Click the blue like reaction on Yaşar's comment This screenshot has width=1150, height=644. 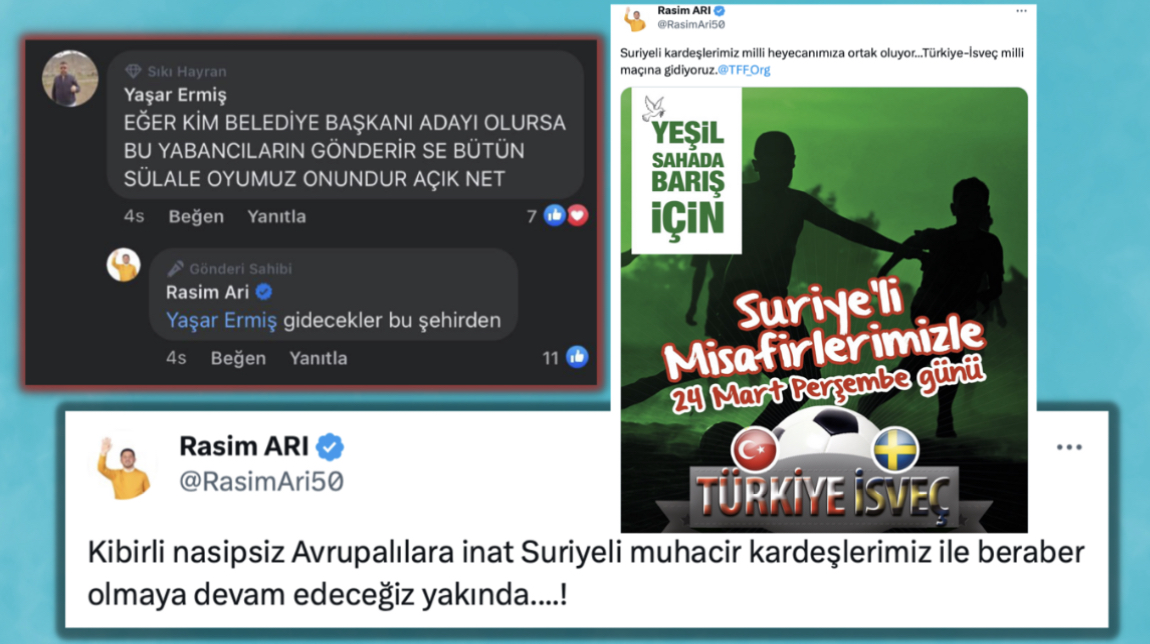(554, 216)
